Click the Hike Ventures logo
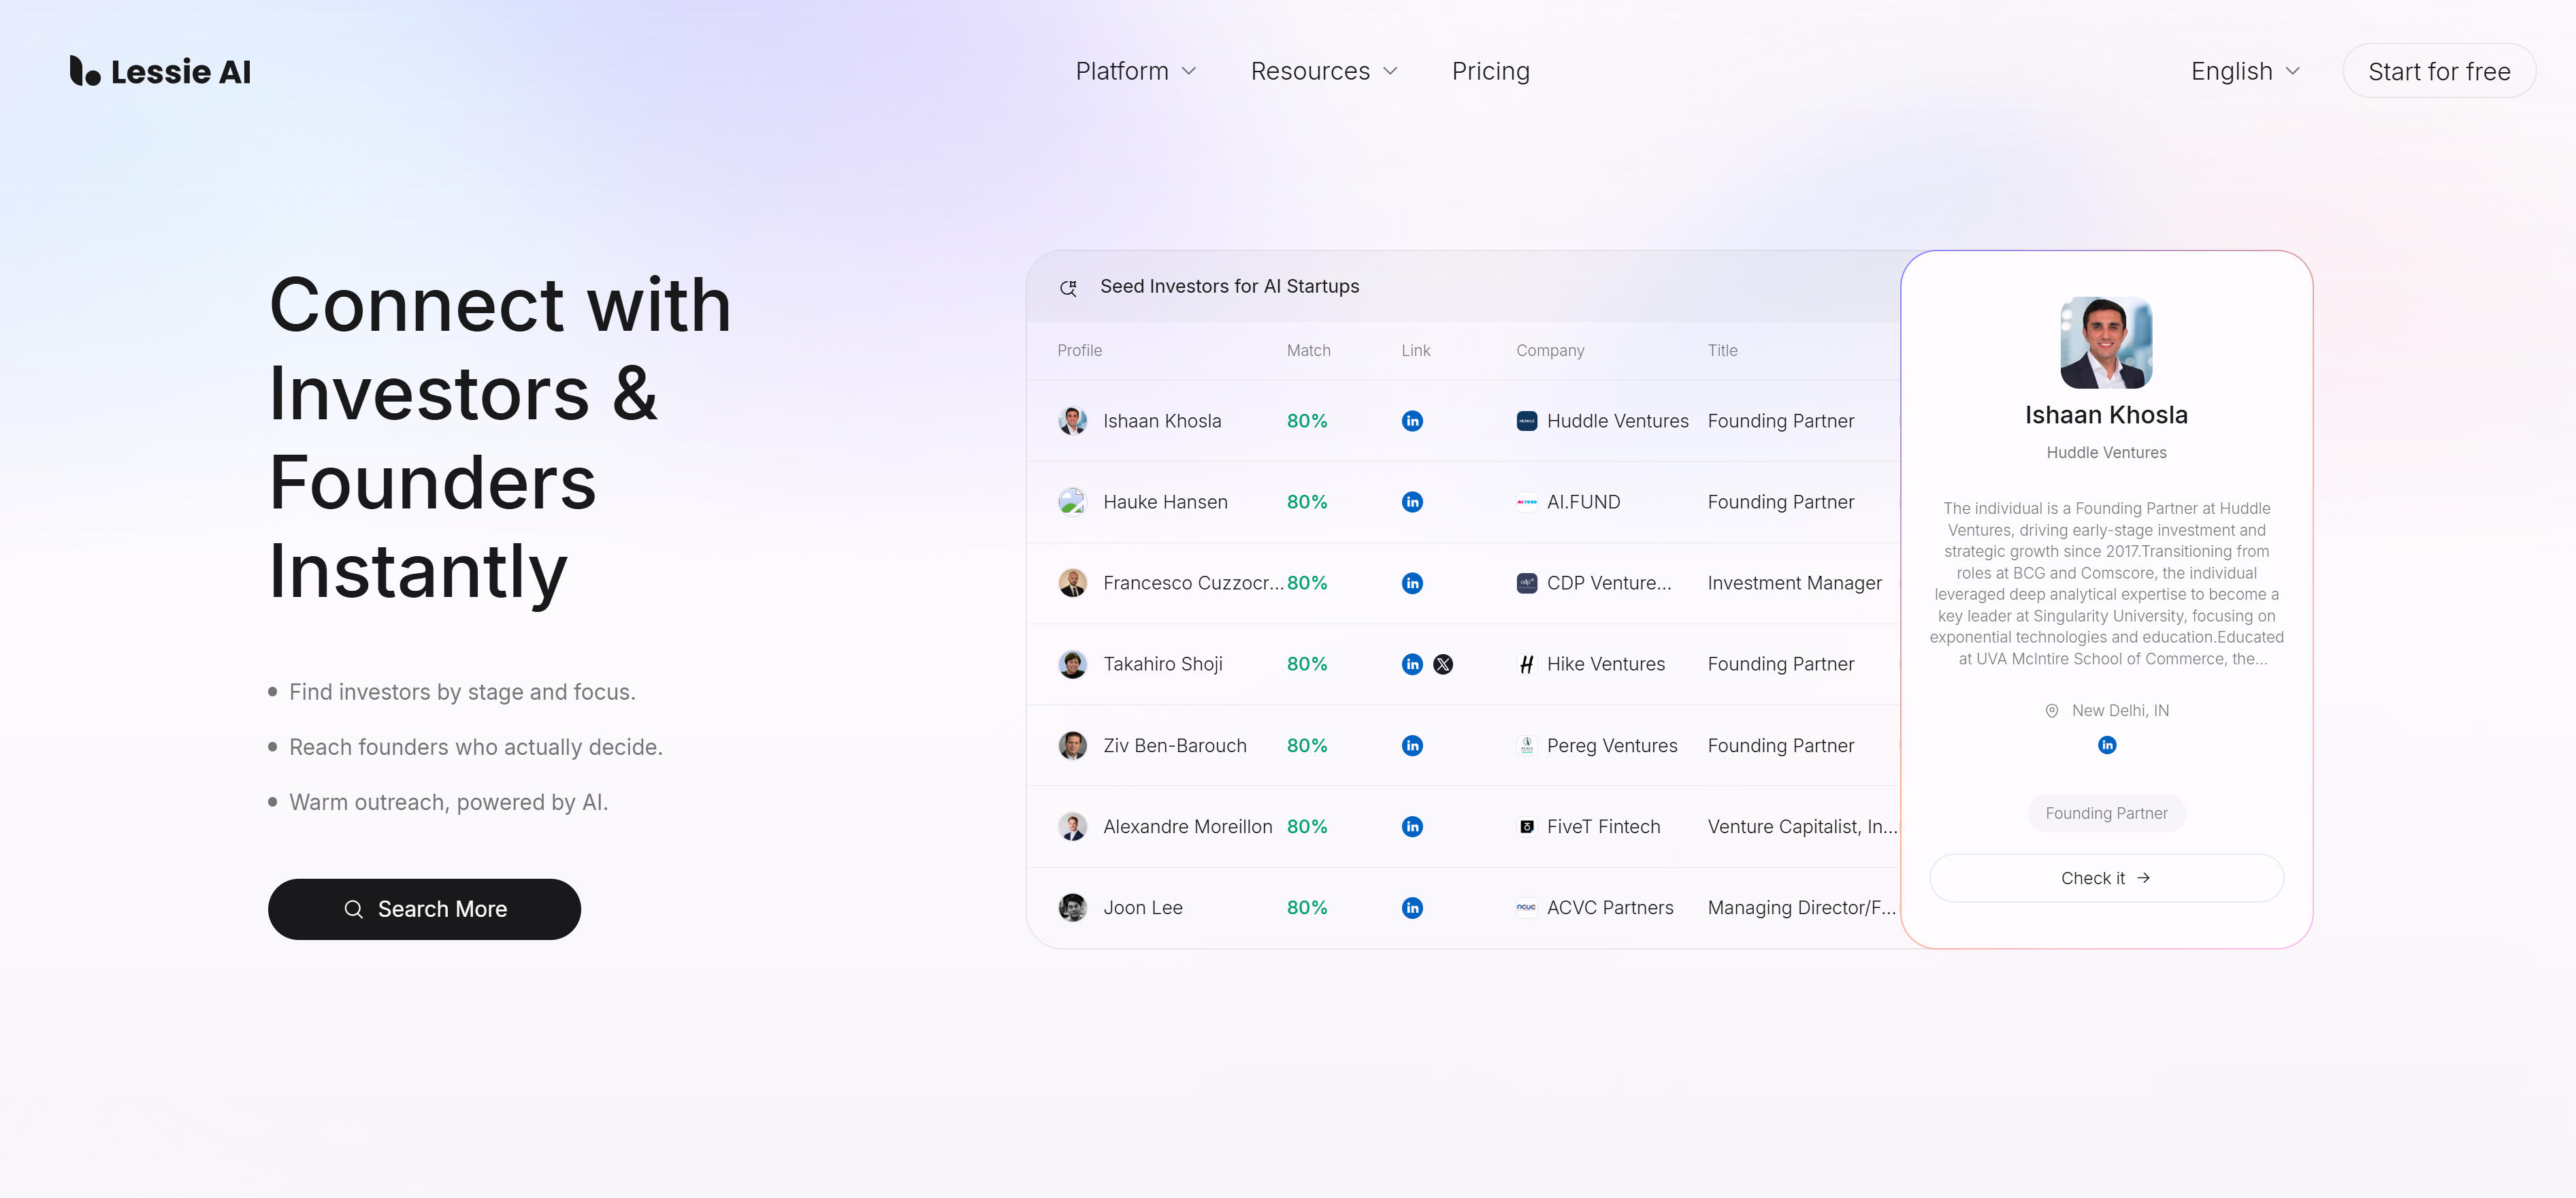 [1527, 663]
